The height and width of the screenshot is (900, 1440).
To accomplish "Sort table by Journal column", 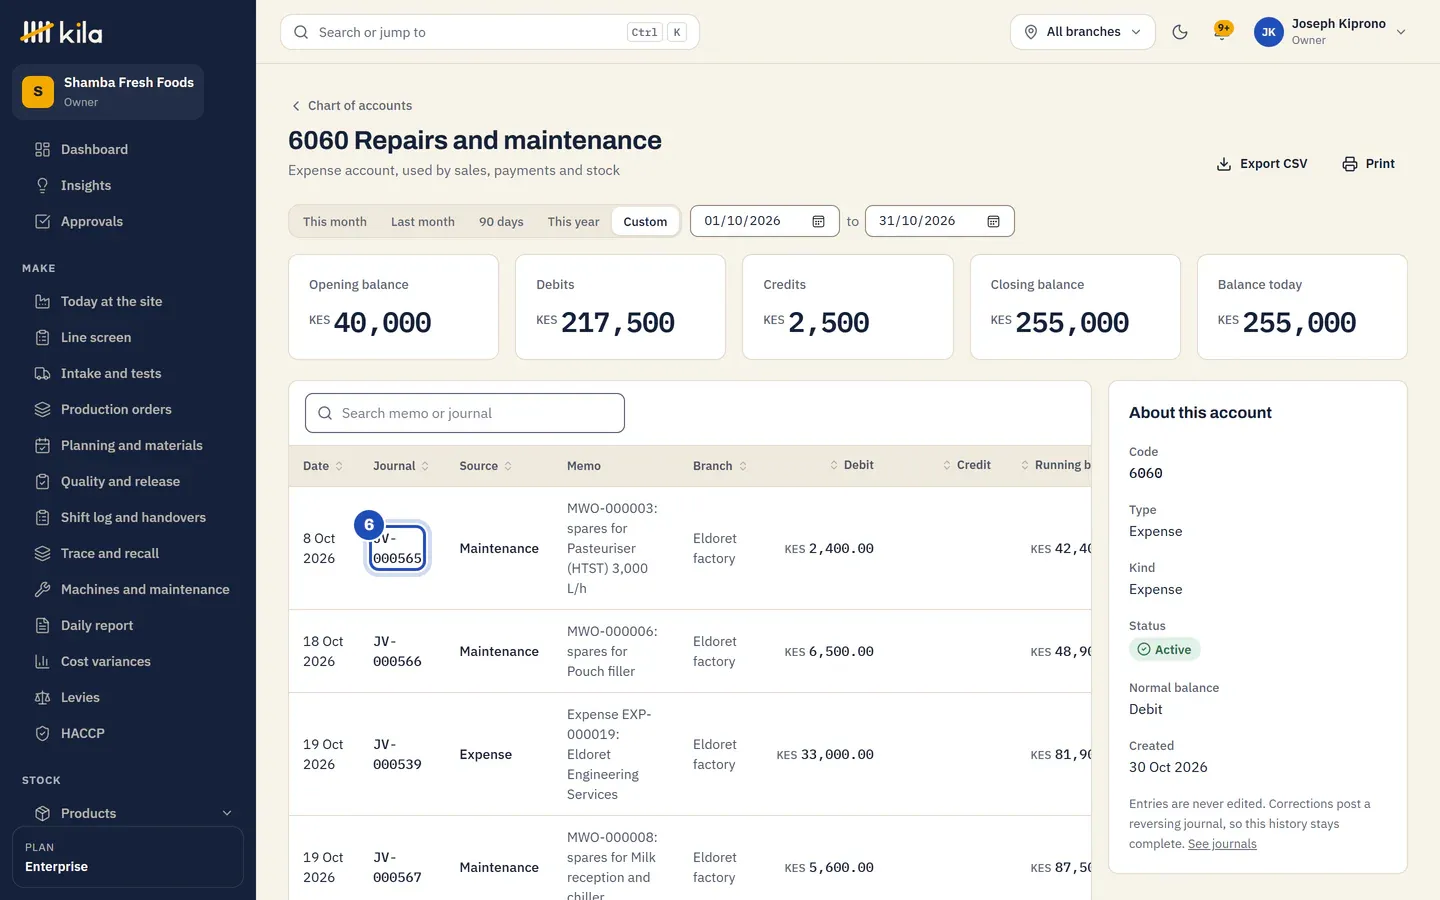I will coord(401,466).
